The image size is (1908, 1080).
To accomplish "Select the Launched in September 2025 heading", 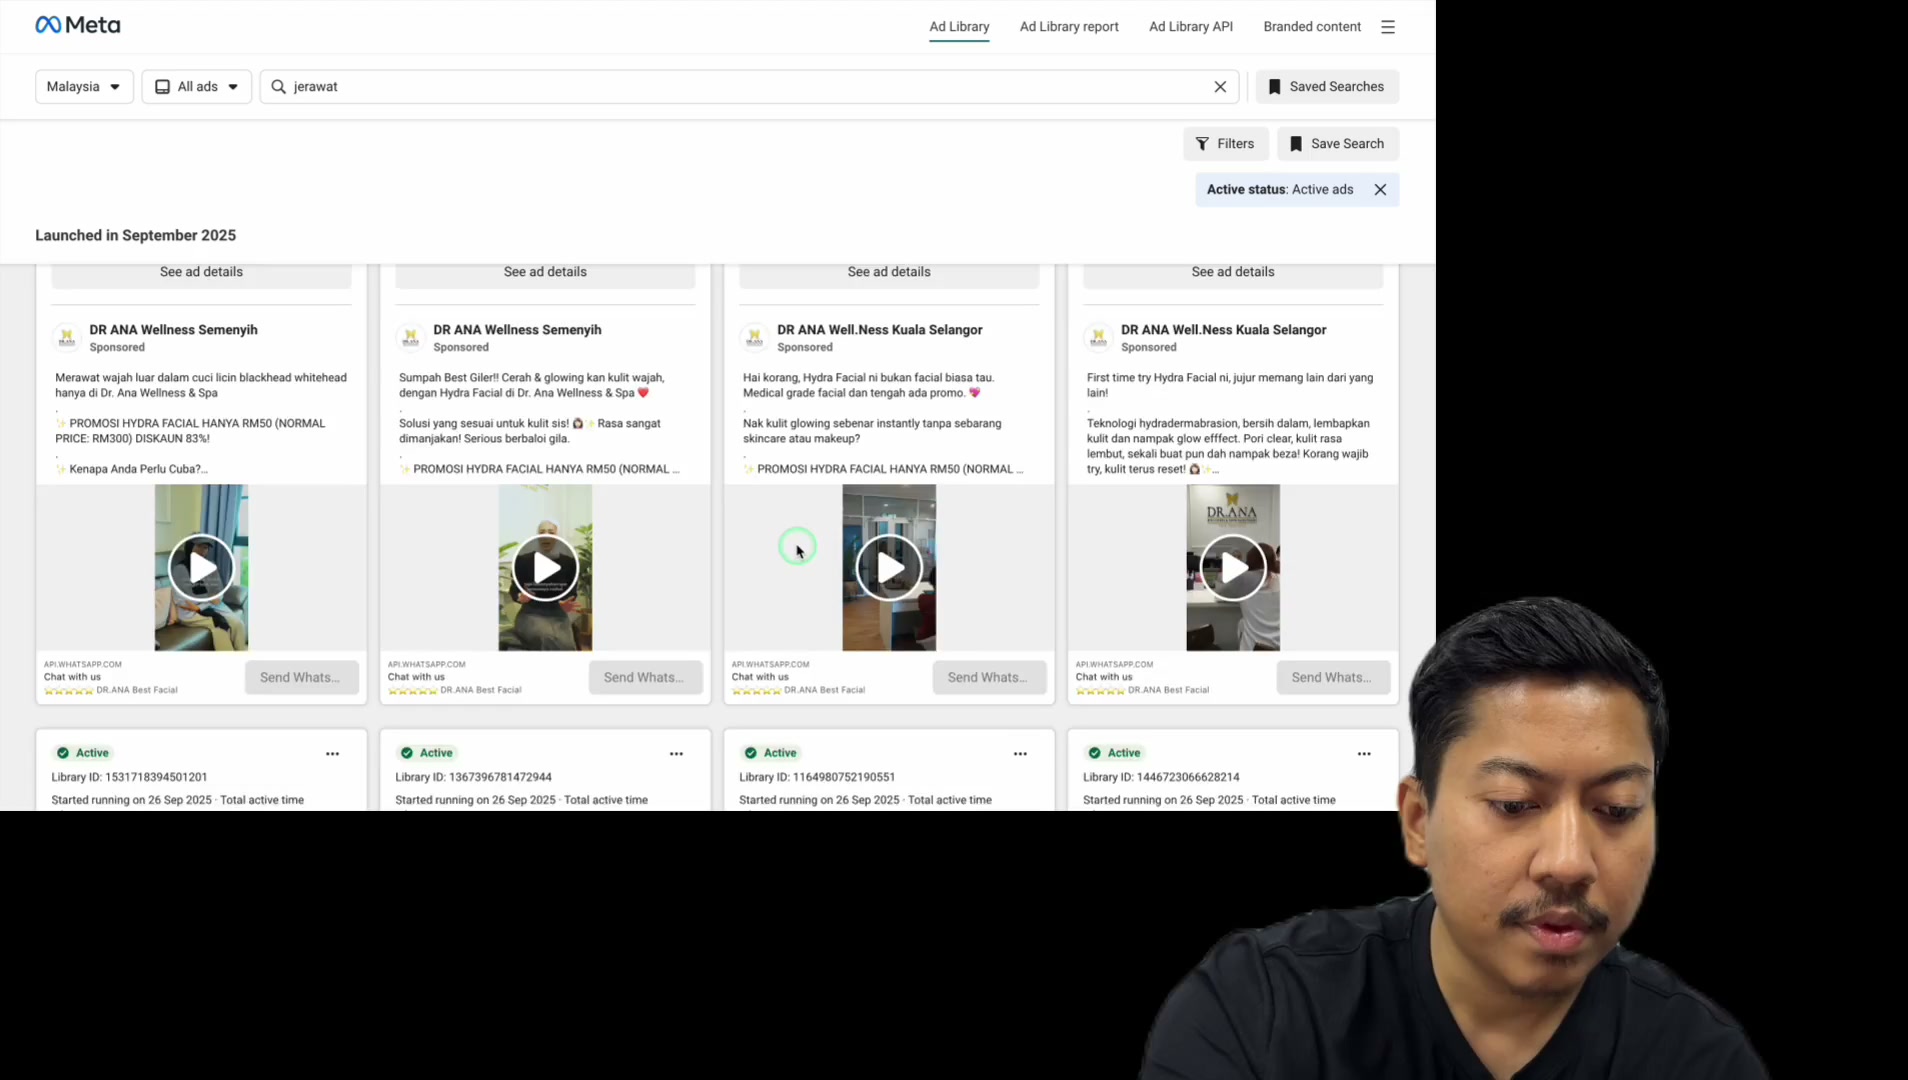I will [136, 236].
